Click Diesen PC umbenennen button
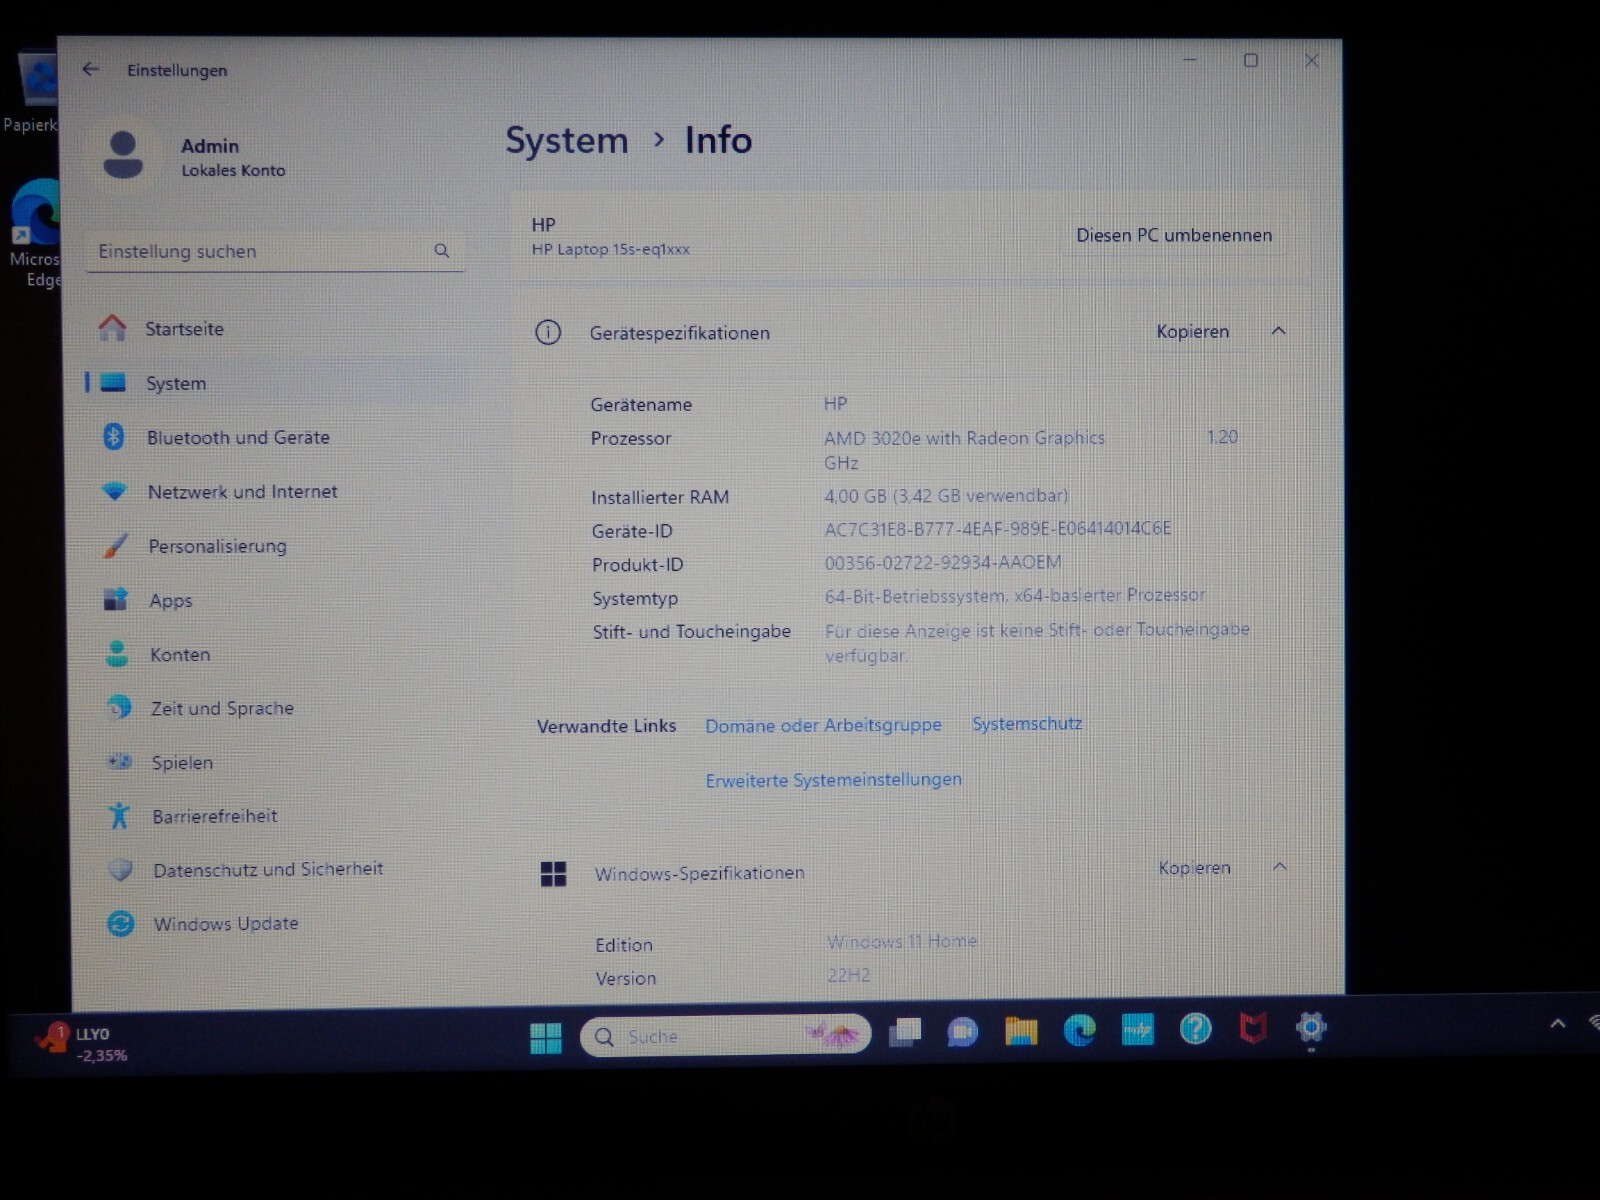This screenshot has height=1200, width=1600. [1174, 236]
